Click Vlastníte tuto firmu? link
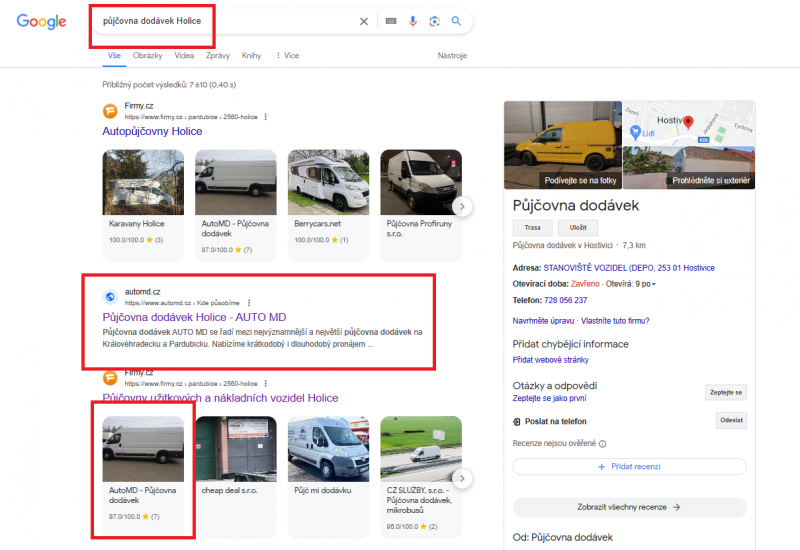800x550 pixels. pyautogui.click(x=615, y=321)
